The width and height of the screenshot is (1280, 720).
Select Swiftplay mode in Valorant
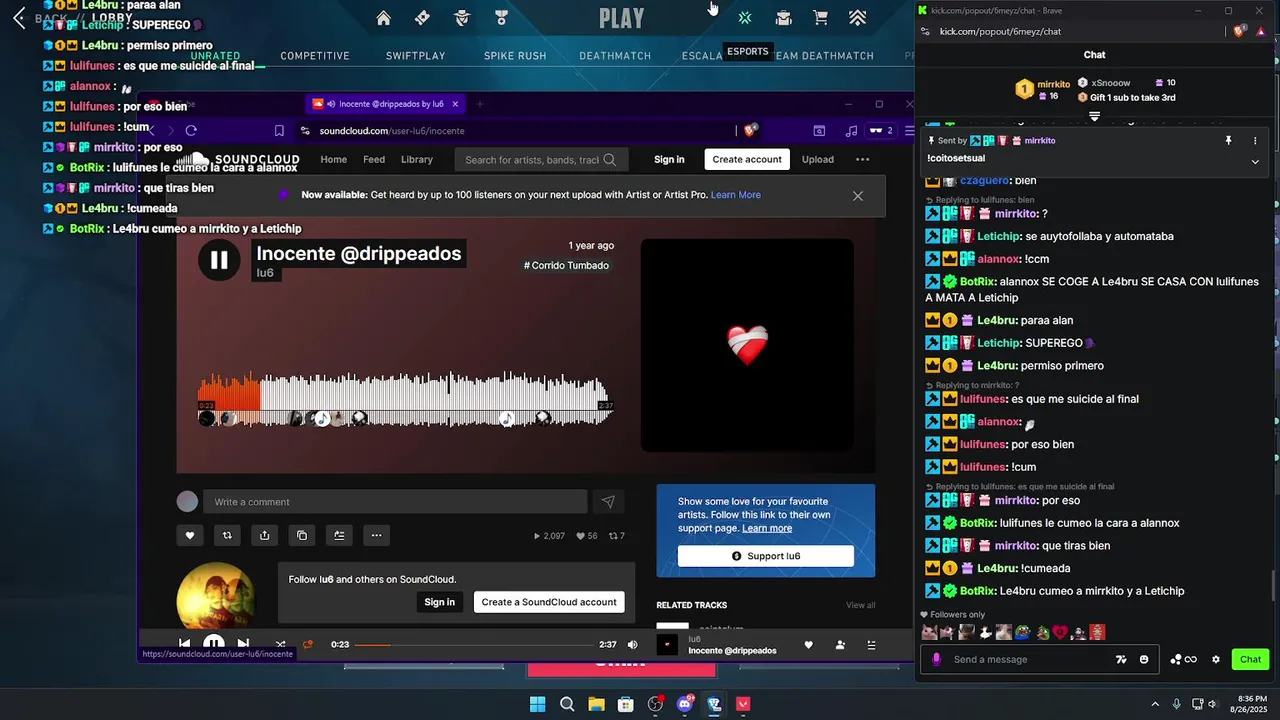[415, 56]
